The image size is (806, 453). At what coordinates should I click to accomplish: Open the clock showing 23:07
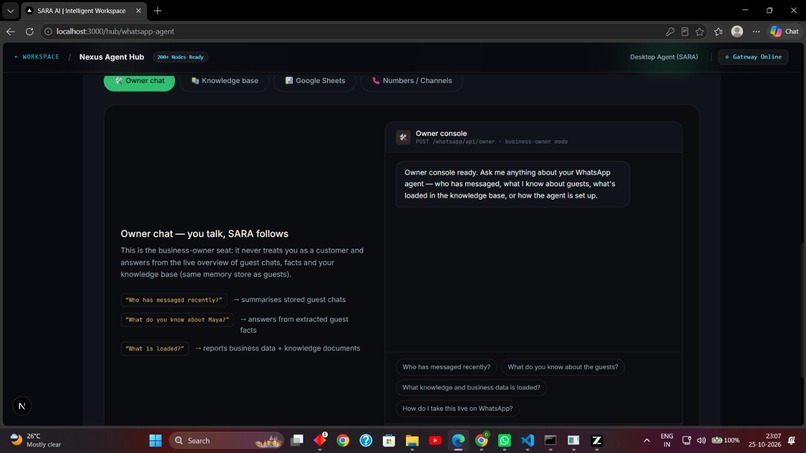[764, 440]
